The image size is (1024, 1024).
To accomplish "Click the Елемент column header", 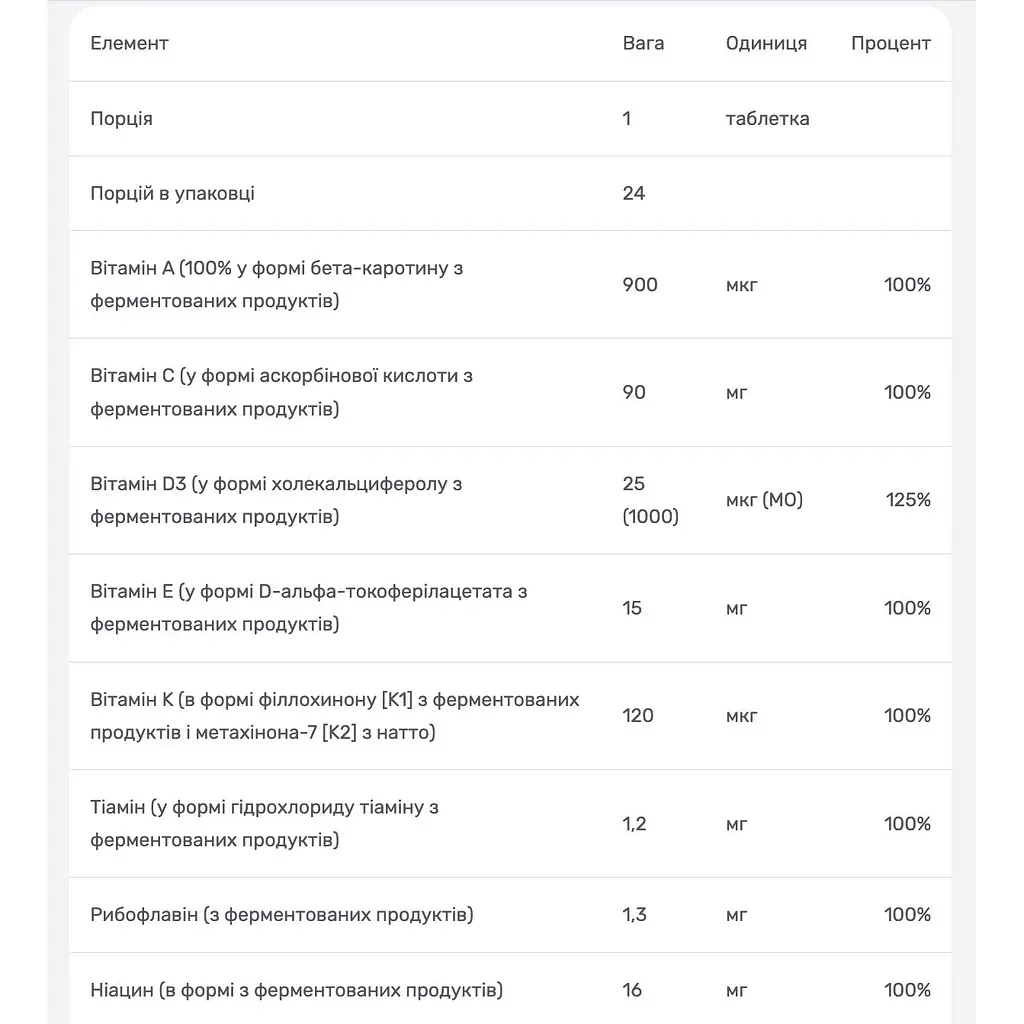I will point(129,43).
